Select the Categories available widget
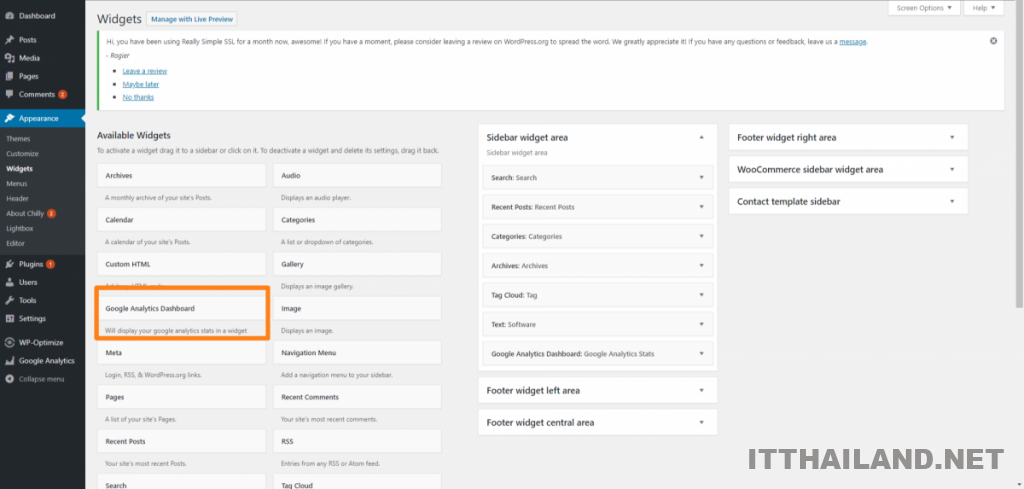The image size is (1024, 489). [x=357, y=220]
